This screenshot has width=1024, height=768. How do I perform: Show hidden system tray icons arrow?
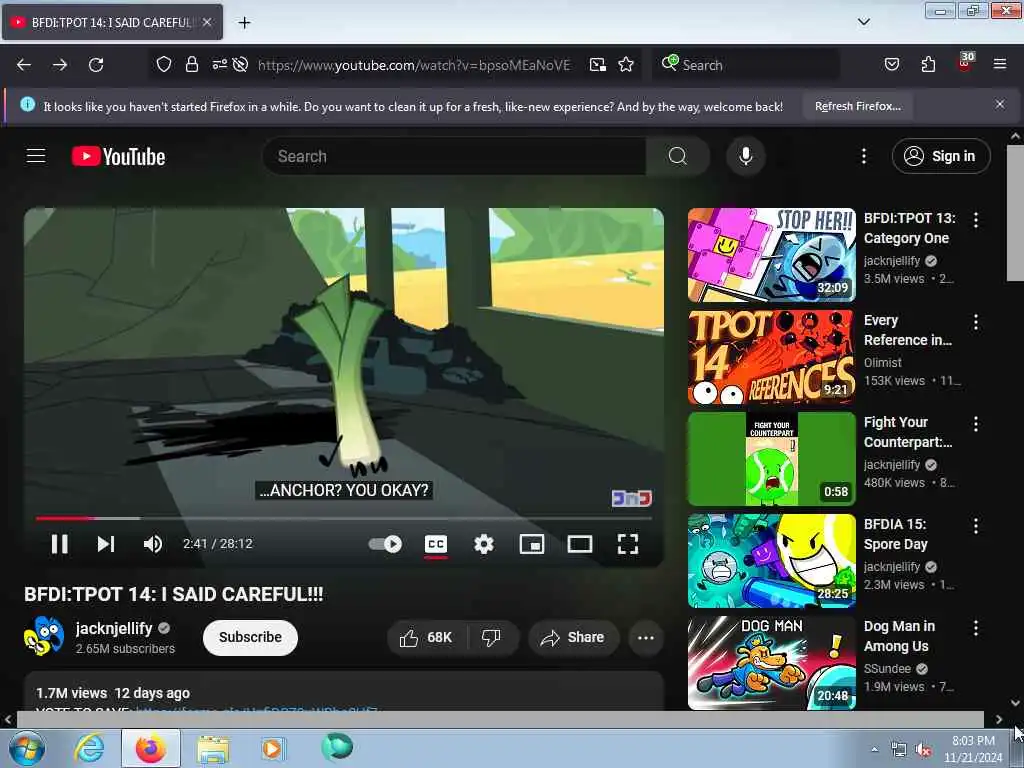[x=874, y=749]
